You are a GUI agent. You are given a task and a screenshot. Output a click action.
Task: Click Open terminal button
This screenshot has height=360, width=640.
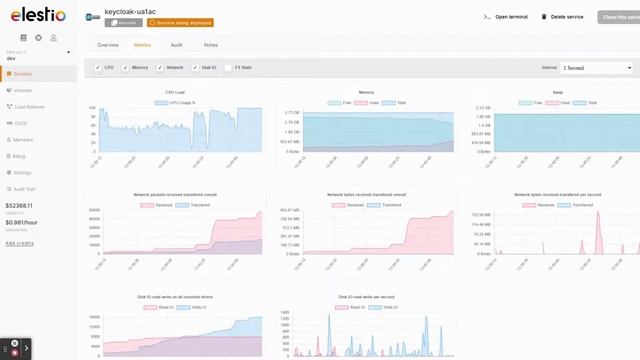[506, 17]
